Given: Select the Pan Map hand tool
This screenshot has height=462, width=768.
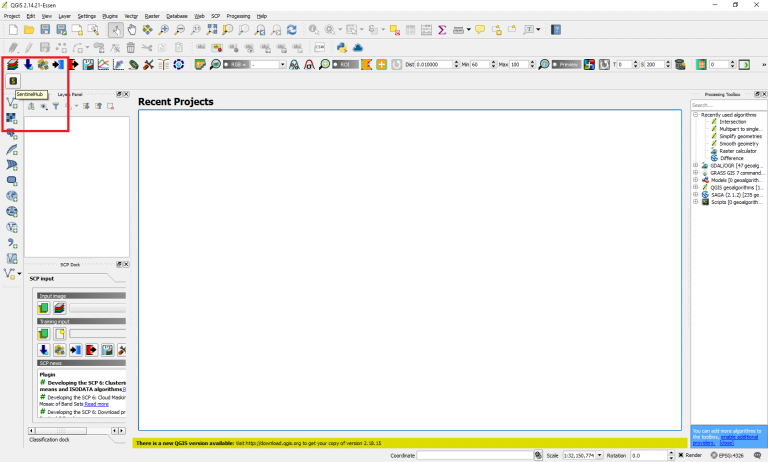Looking at the screenshot, I should [132, 30].
